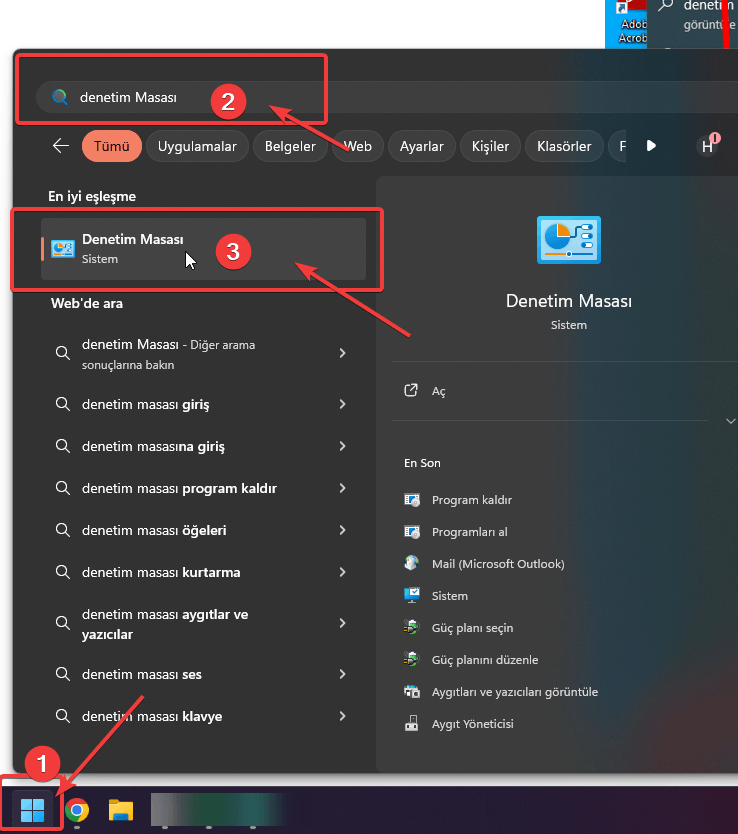The width and height of the screenshot is (738, 834).
Task: Open Aygıt Yöneticisi from recent list
Action: click(x=472, y=724)
